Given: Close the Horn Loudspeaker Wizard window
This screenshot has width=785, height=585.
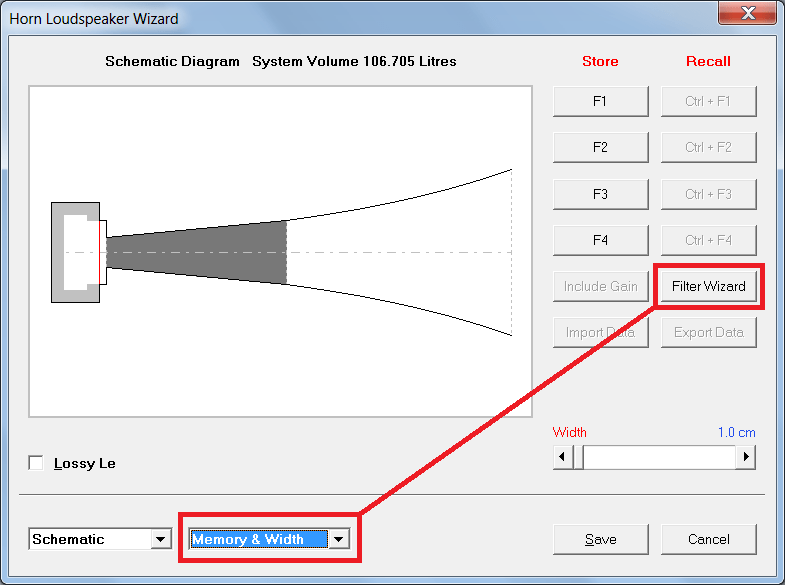Looking at the screenshot, I should click(747, 13).
